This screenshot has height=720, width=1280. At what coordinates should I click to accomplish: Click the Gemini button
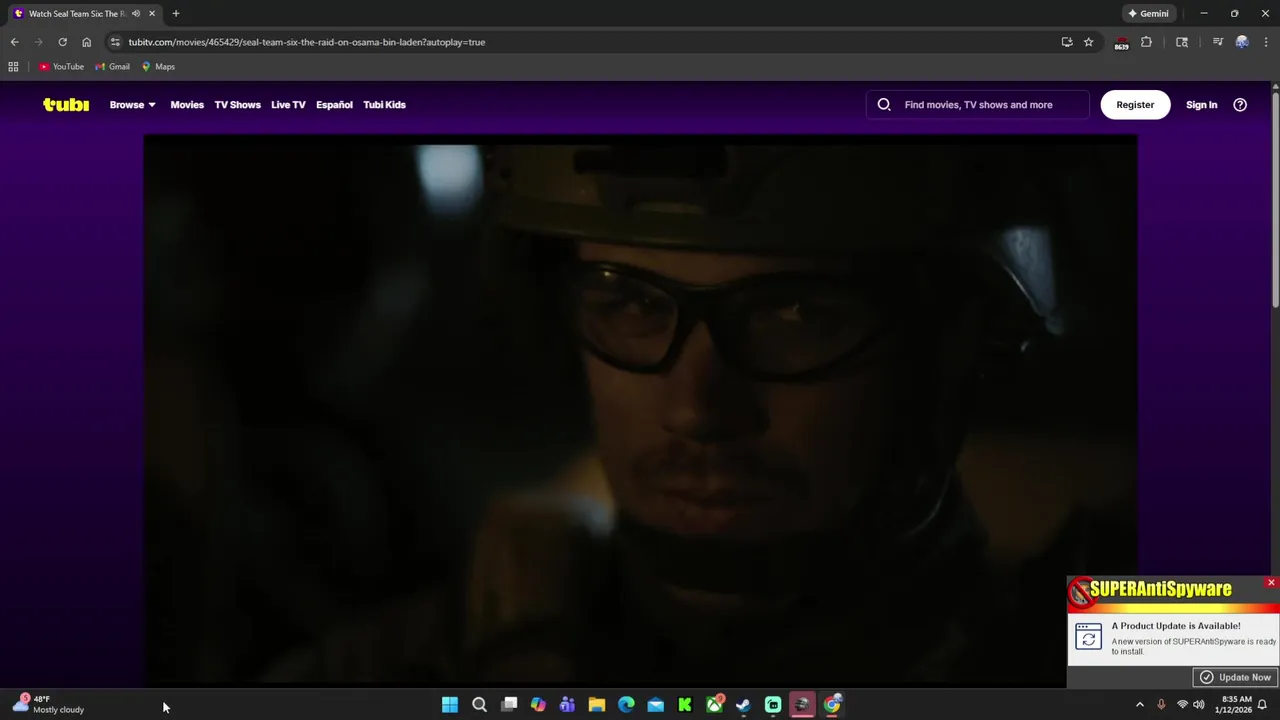point(1148,13)
